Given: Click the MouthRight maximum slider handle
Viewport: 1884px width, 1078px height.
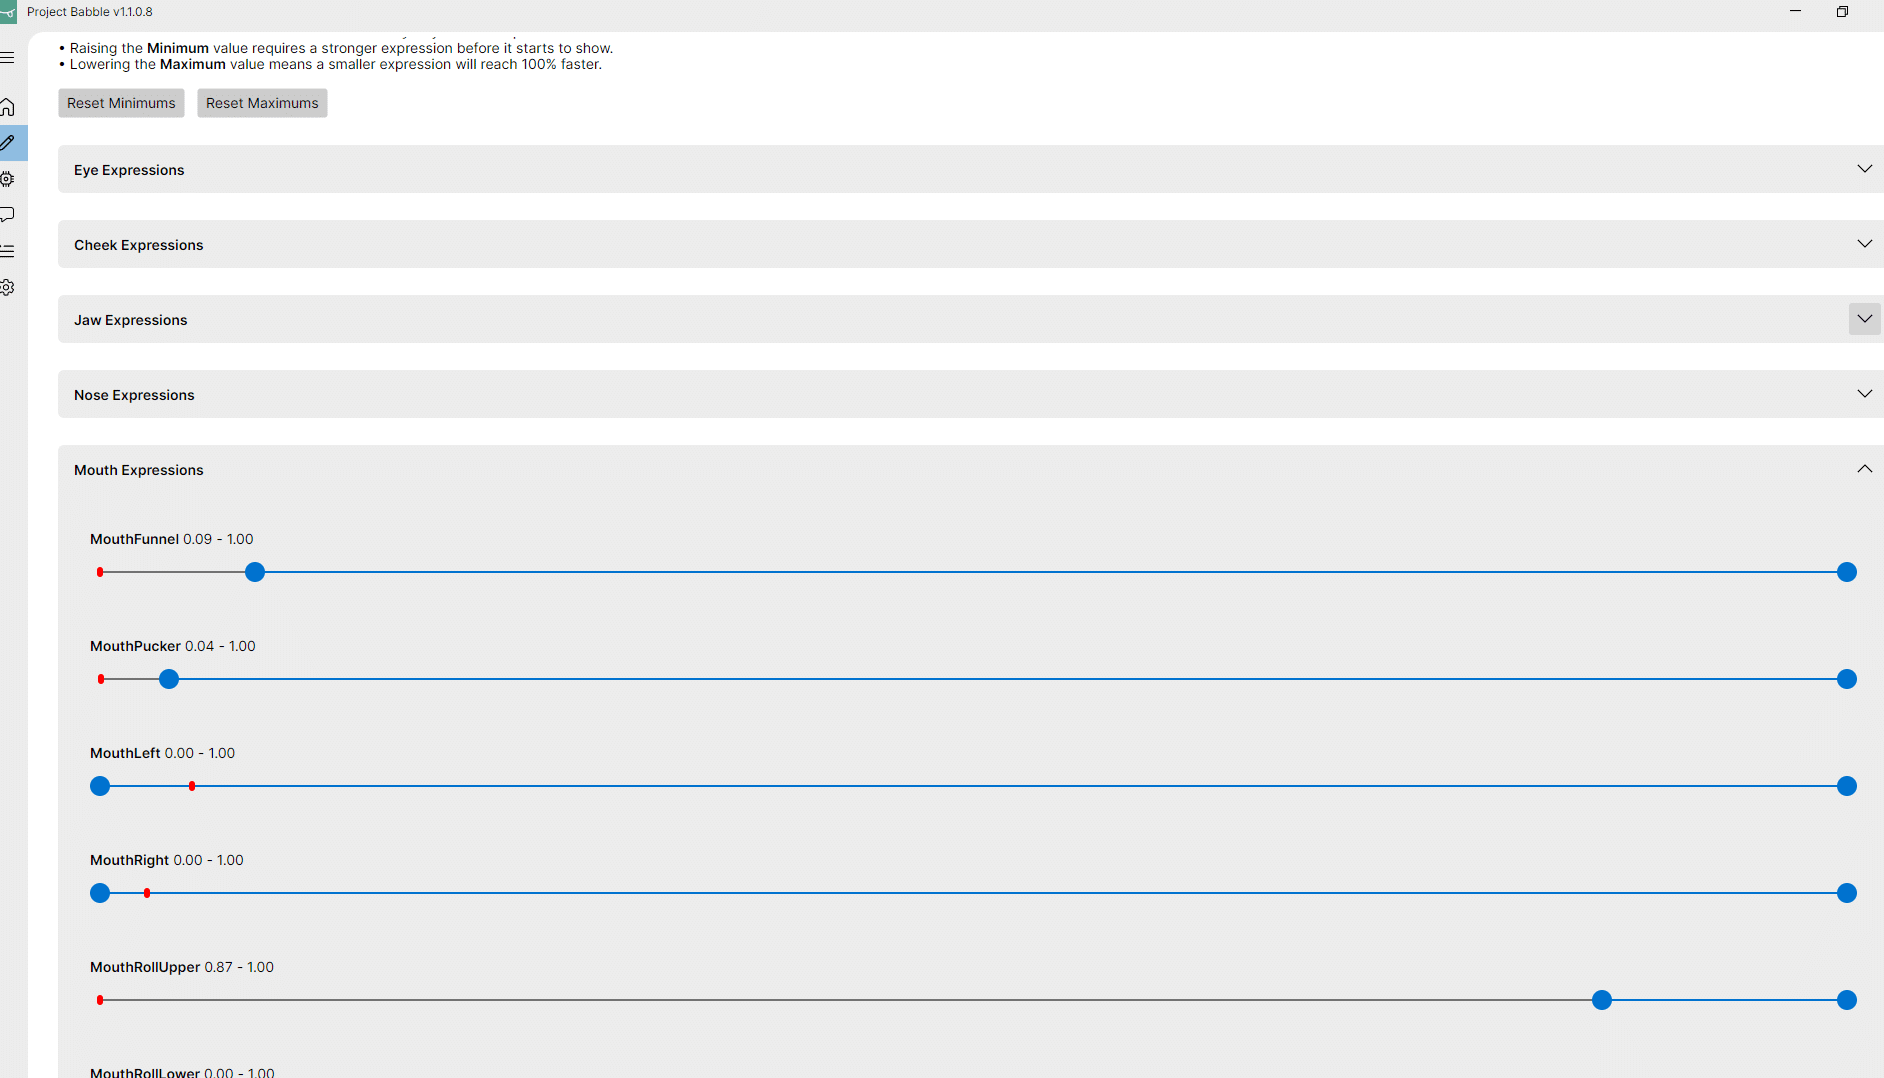Looking at the screenshot, I should point(1847,893).
